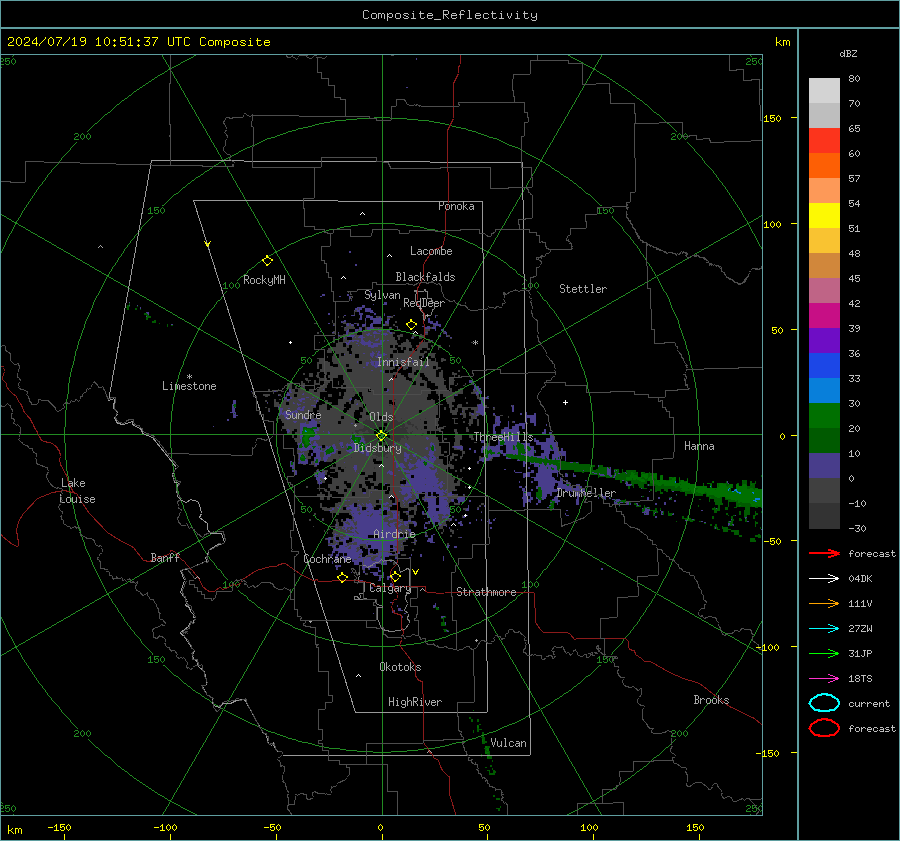Click the blue 36 dBZ color swatch
This screenshot has height=841, width=900.
click(824, 366)
